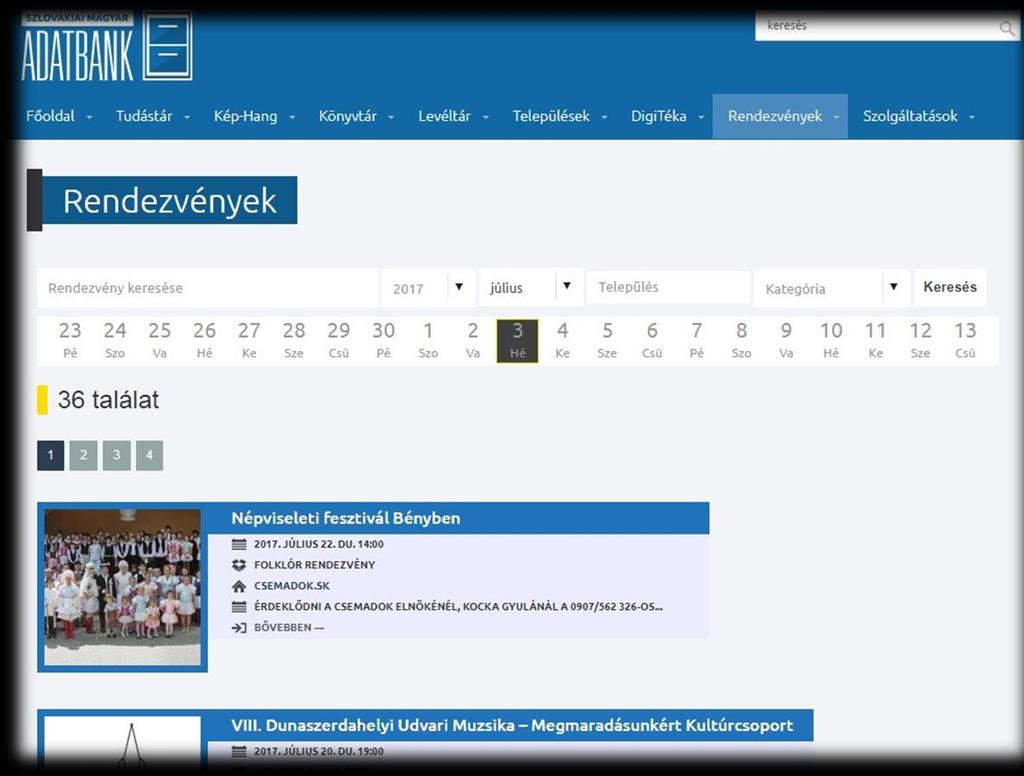Screen dimensions: 1024x776
Task: Open Népviseleti fesztivál Bényben event title
Action: pyautogui.click(x=345, y=518)
